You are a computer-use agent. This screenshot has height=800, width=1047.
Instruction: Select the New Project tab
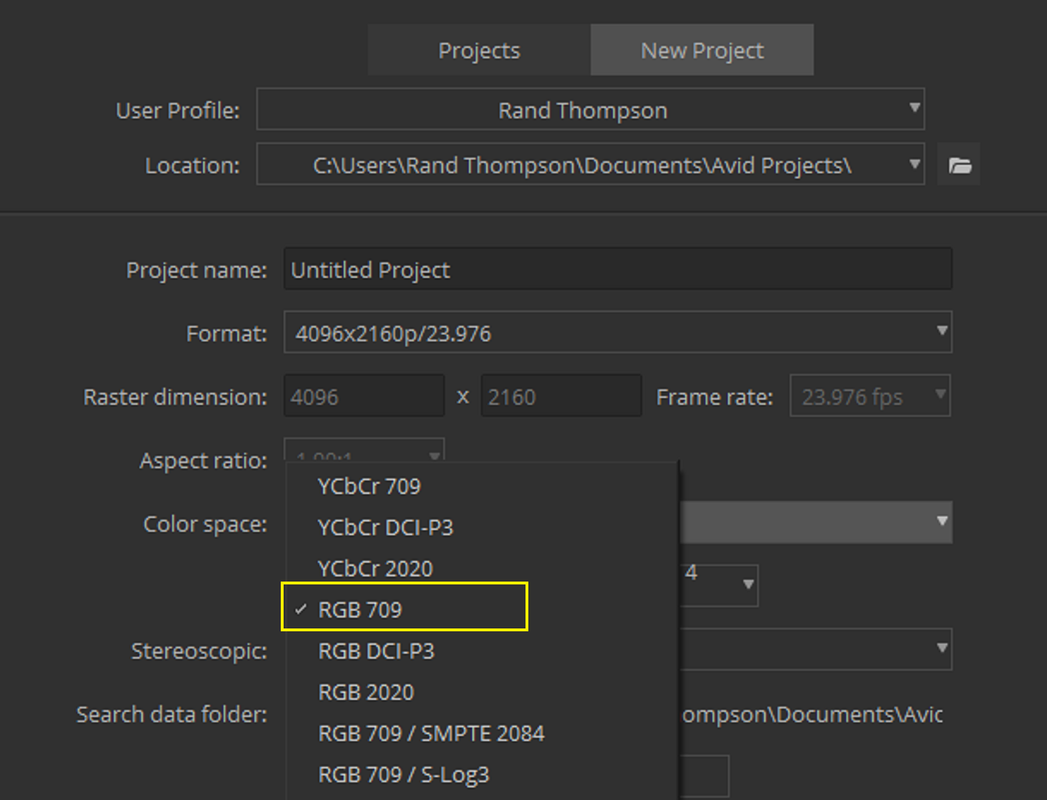click(x=702, y=50)
